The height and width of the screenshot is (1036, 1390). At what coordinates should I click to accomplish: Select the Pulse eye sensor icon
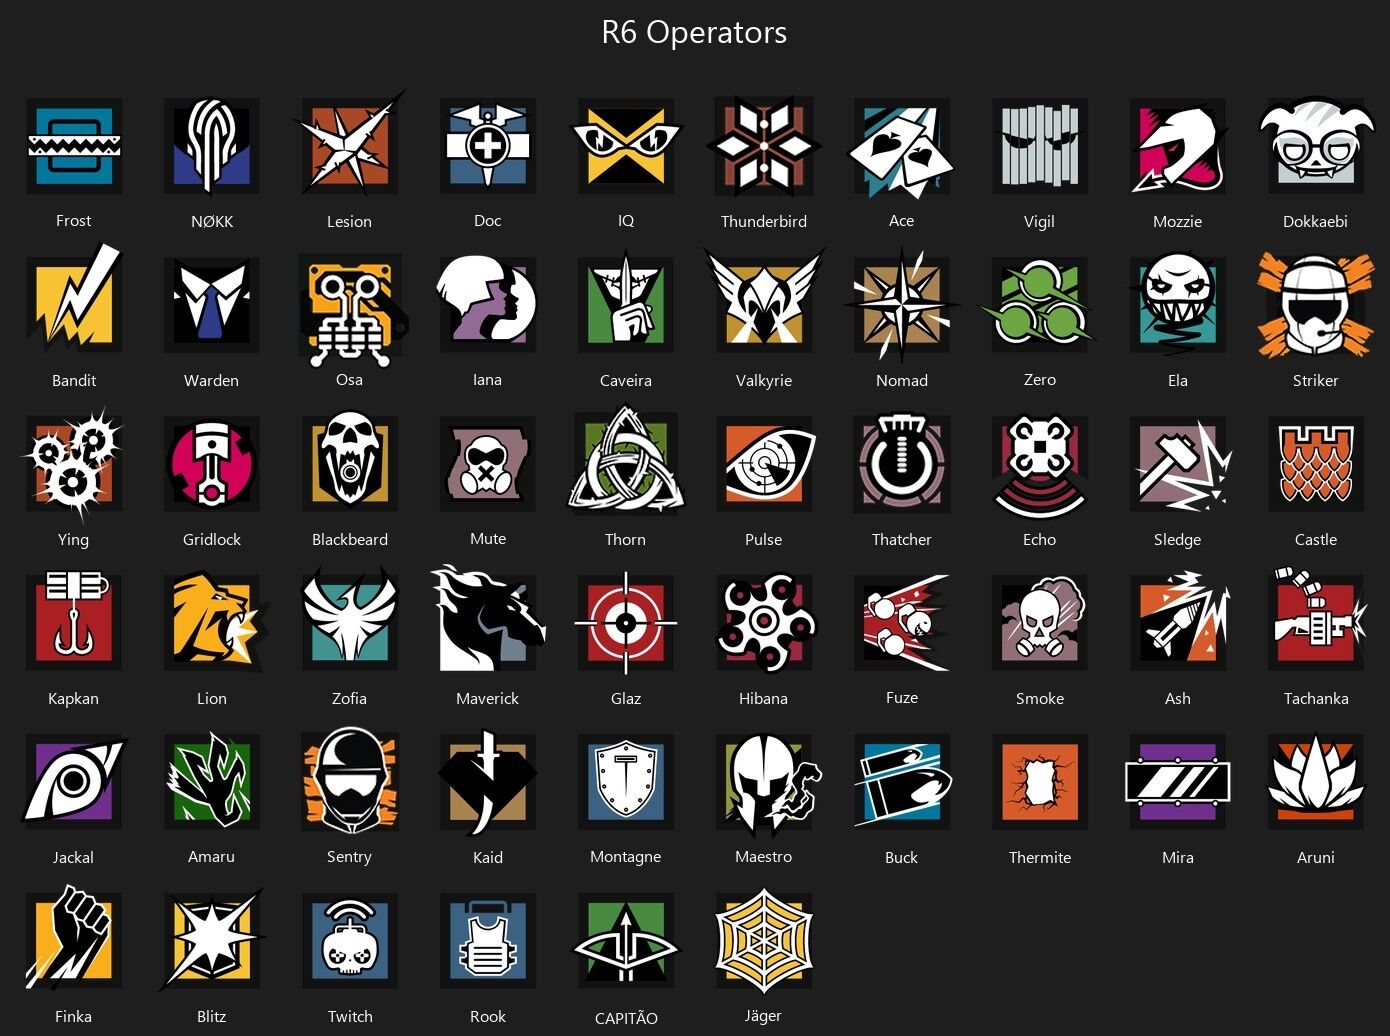[x=765, y=463]
